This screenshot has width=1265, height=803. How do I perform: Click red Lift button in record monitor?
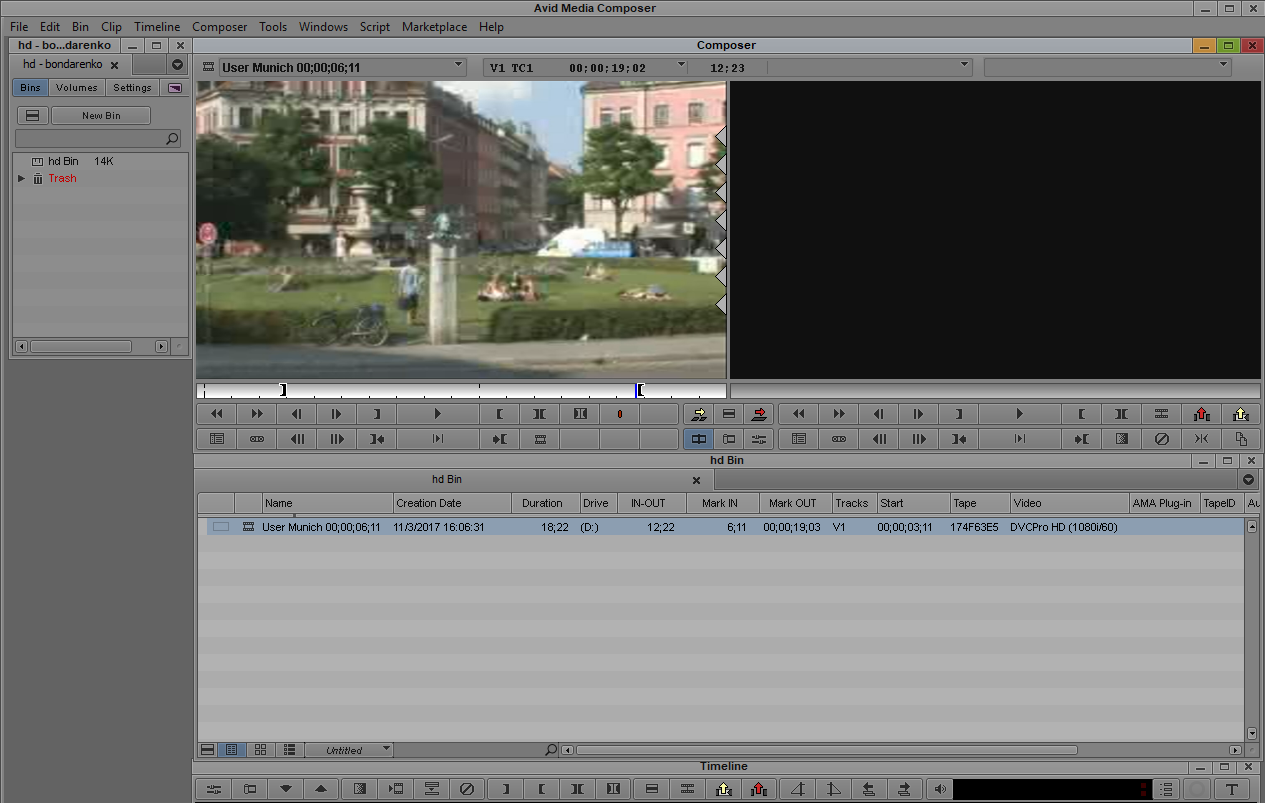point(1201,414)
